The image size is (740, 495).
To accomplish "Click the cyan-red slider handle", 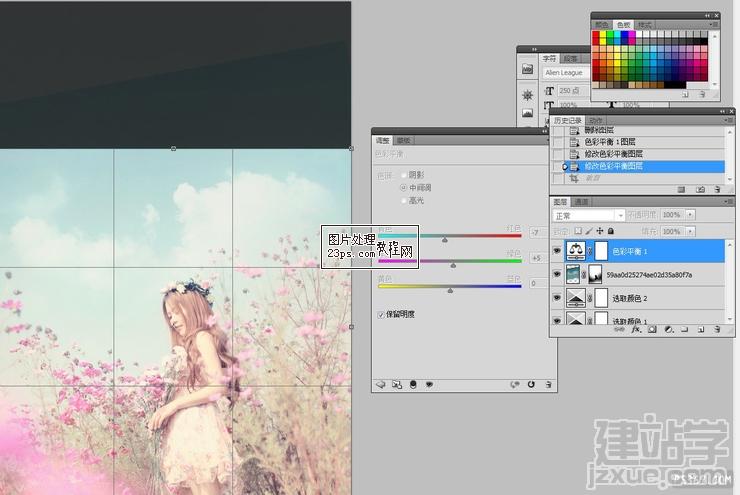I will tap(445, 240).
